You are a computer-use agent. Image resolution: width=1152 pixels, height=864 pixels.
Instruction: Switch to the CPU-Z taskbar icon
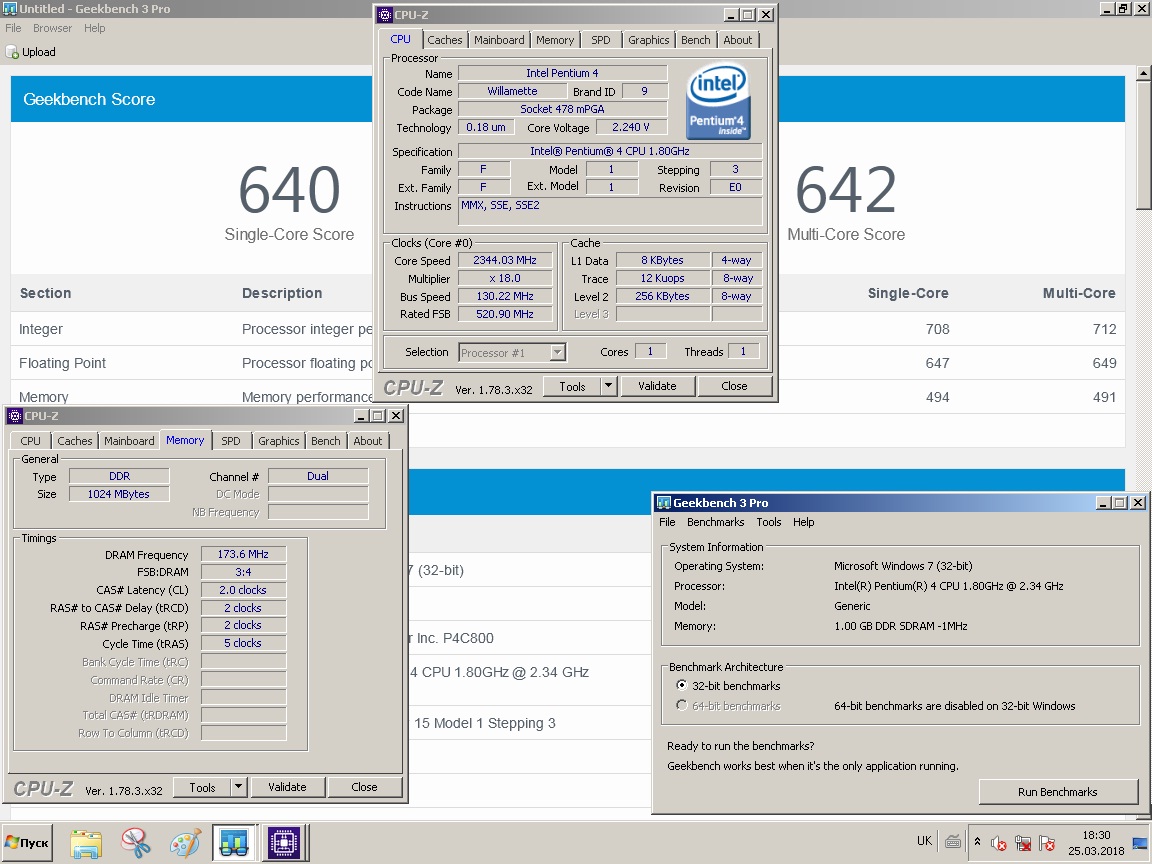point(284,843)
